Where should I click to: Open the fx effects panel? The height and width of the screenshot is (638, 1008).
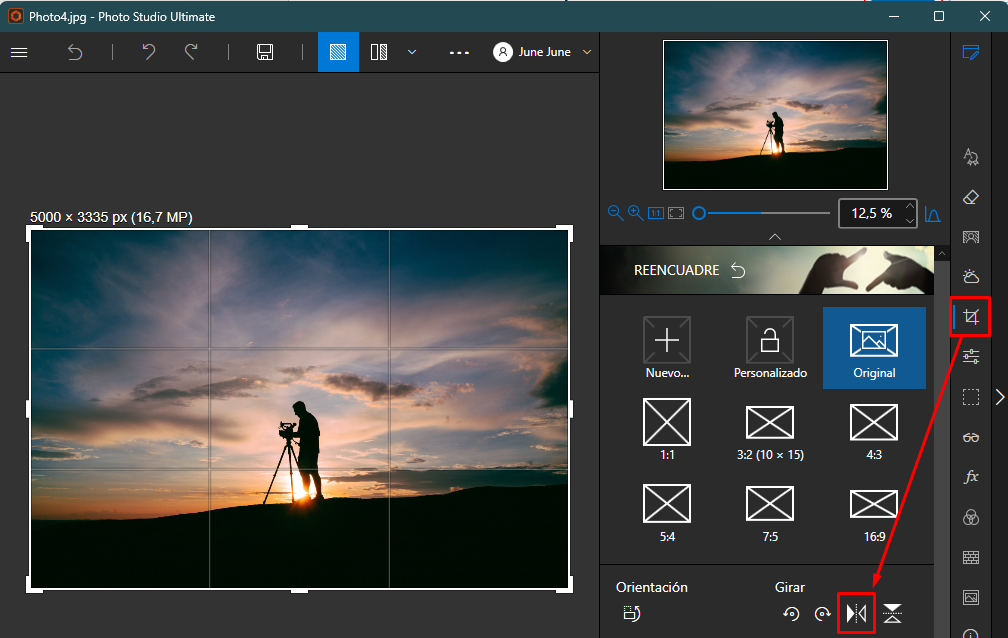coord(971,477)
